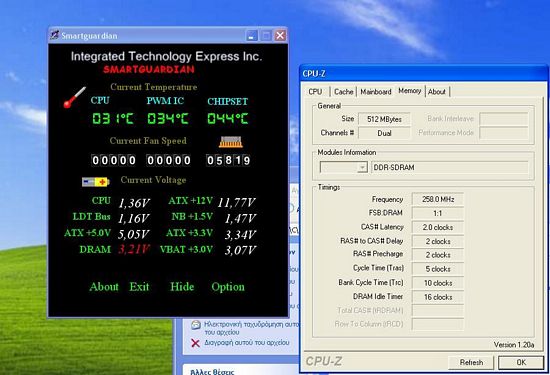Click the Greek email-this-file link
The height and width of the screenshot is (375, 550).
pos(251,328)
